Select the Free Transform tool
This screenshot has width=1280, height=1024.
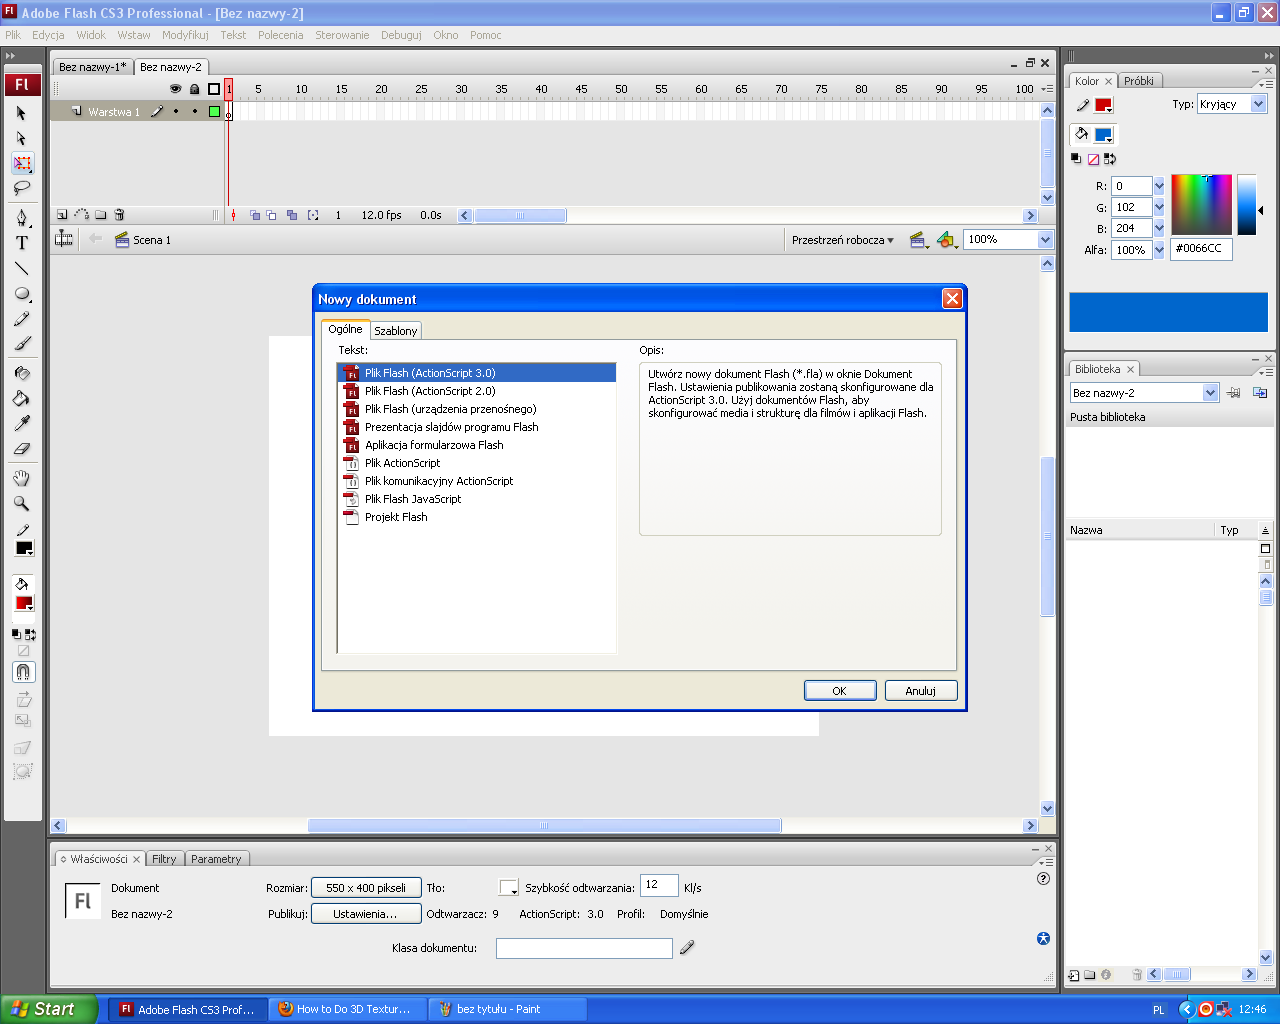tap(22, 163)
